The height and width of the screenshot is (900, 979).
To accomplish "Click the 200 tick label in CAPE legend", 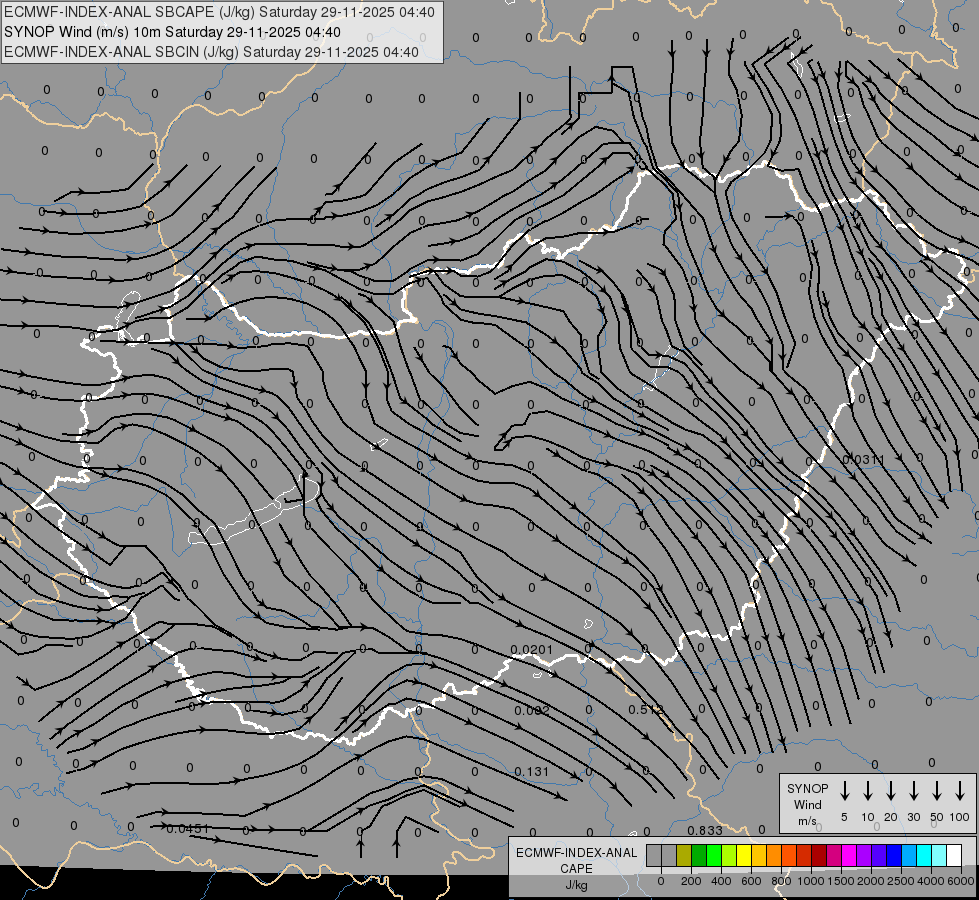I will click(x=691, y=881).
